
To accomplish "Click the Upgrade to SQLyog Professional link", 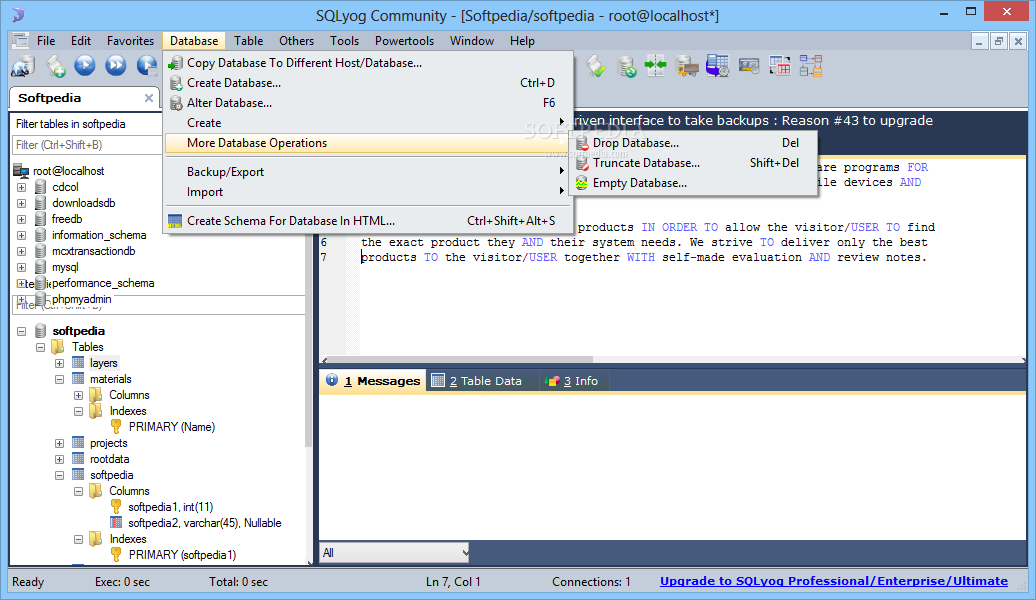I will point(834,581).
